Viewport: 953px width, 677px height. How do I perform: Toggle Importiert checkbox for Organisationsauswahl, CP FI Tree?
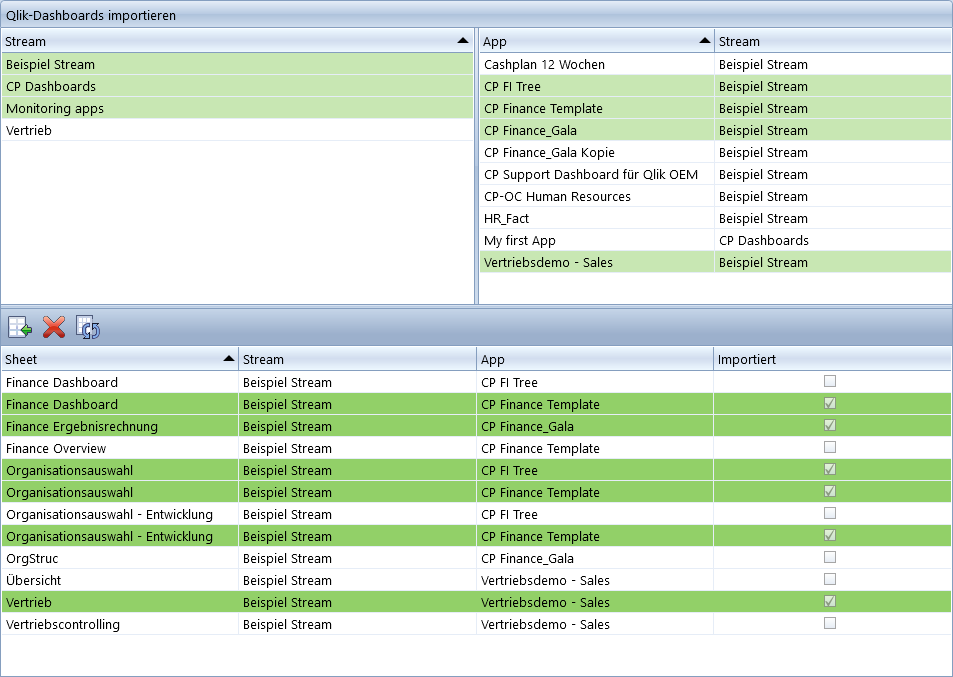coord(830,469)
